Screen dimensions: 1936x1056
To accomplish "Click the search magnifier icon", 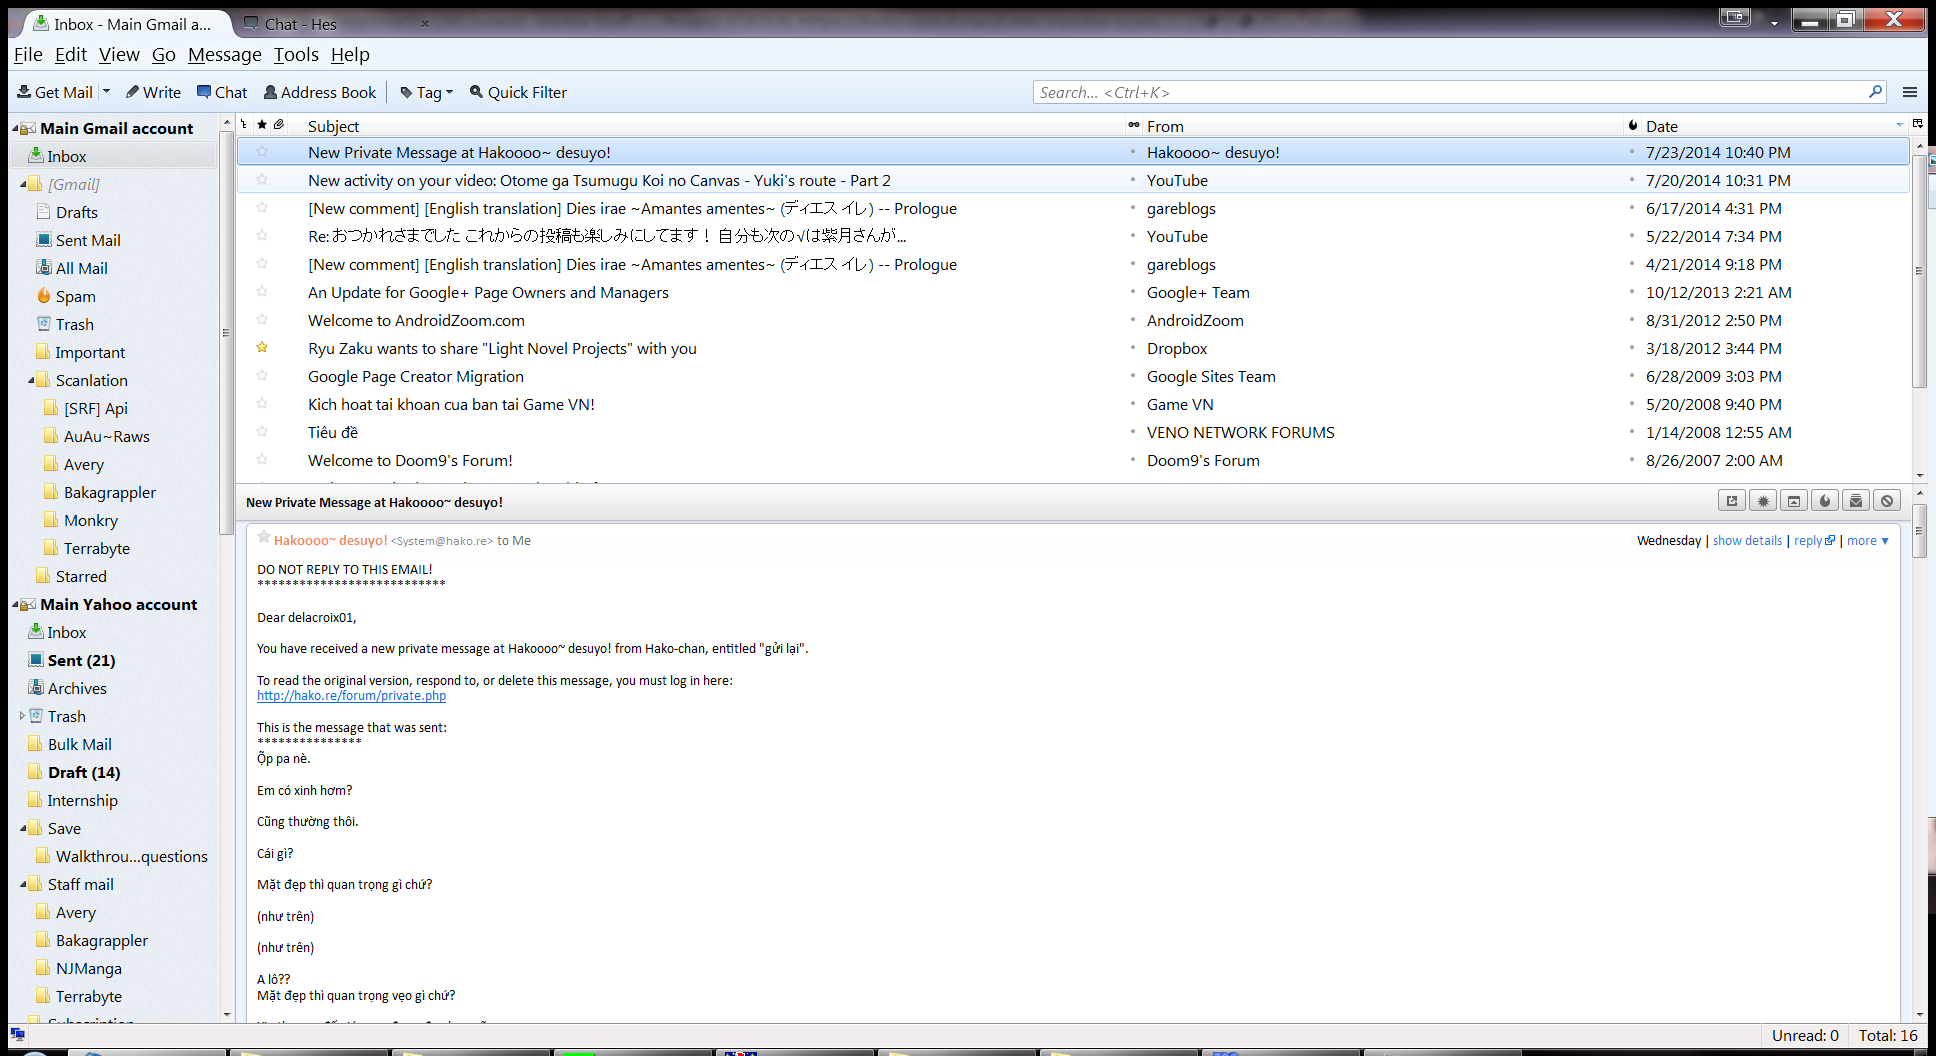I will point(1875,92).
